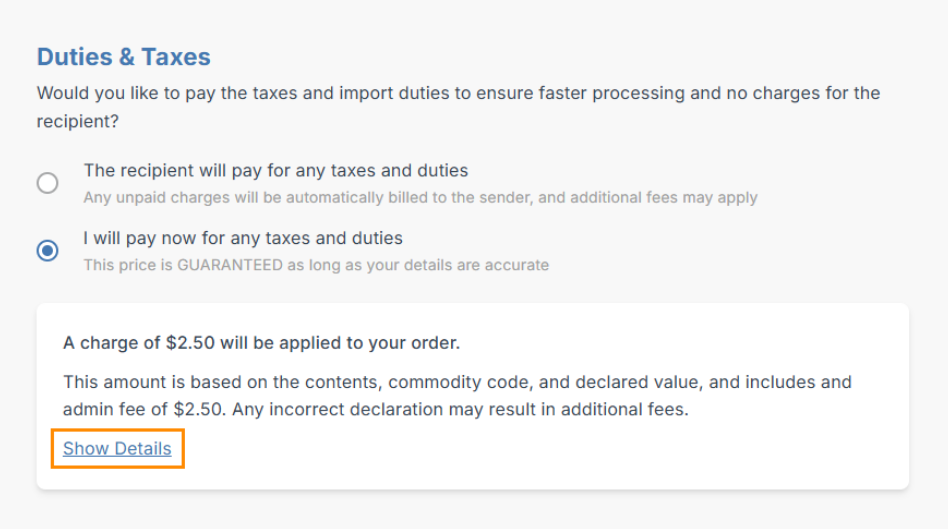Click the bold 'A charge of $2.50' line
The height and width of the screenshot is (529, 948).
(x=261, y=343)
